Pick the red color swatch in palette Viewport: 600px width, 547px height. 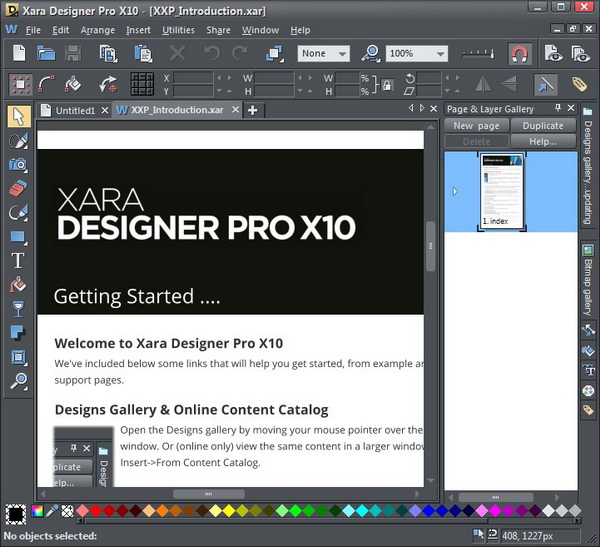click(96, 511)
